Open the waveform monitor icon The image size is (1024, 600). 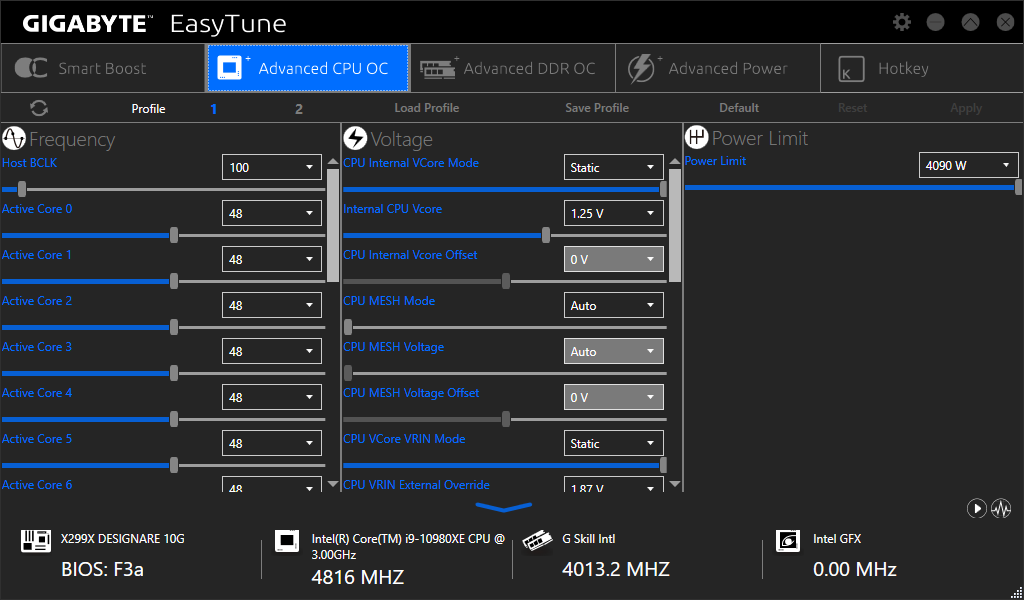click(1001, 508)
